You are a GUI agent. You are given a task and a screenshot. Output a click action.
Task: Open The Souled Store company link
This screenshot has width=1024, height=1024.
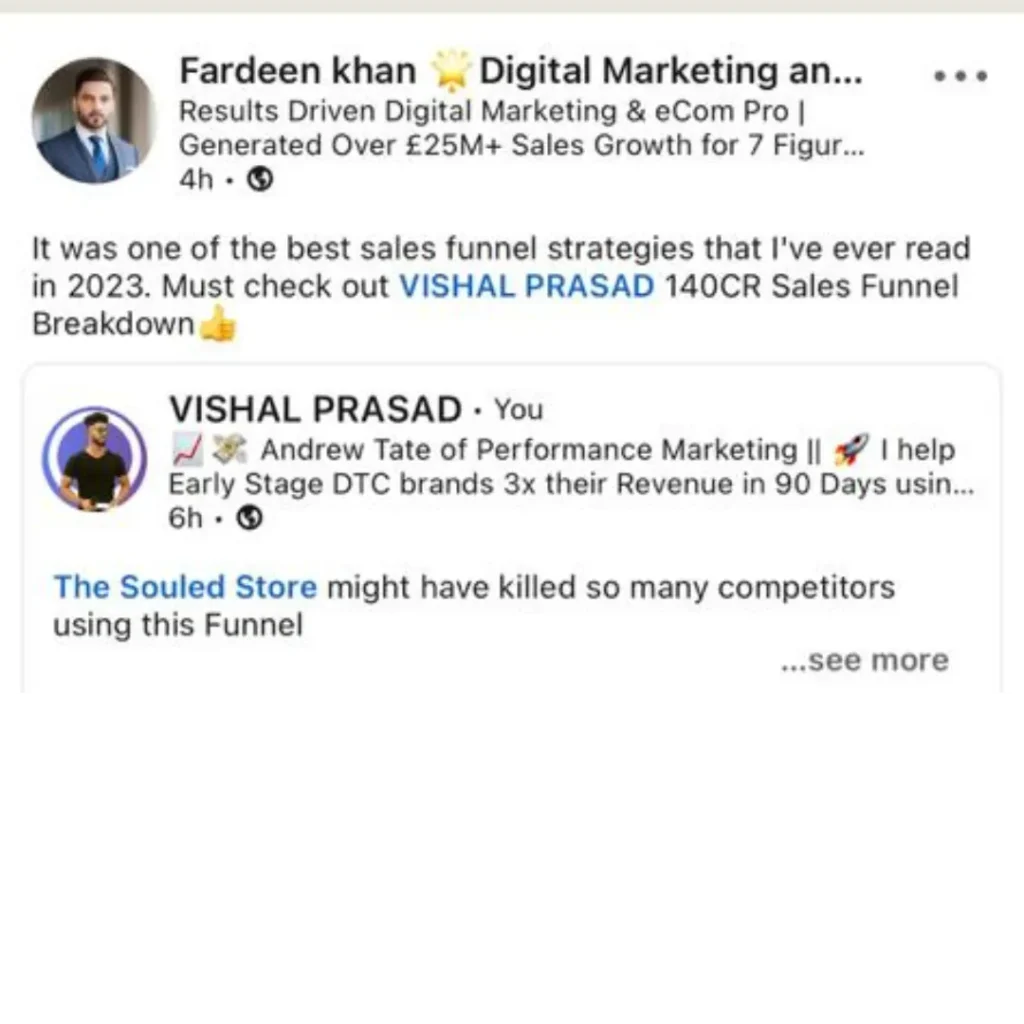click(185, 586)
